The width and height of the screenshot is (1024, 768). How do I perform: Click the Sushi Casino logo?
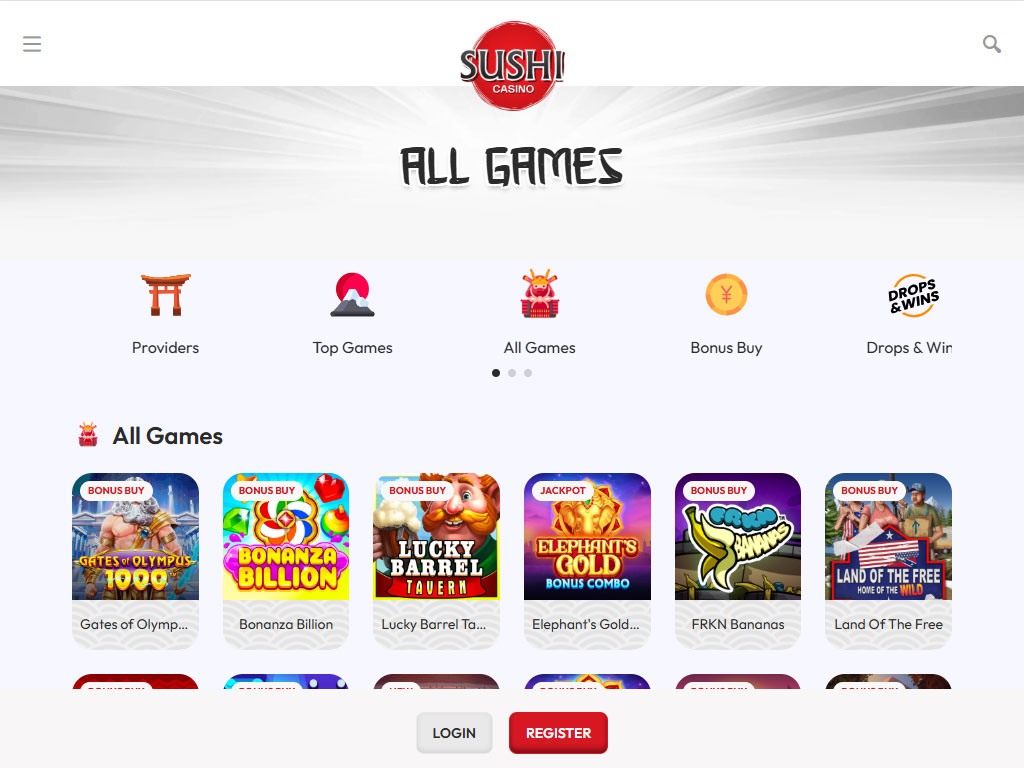pyautogui.click(x=512, y=65)
